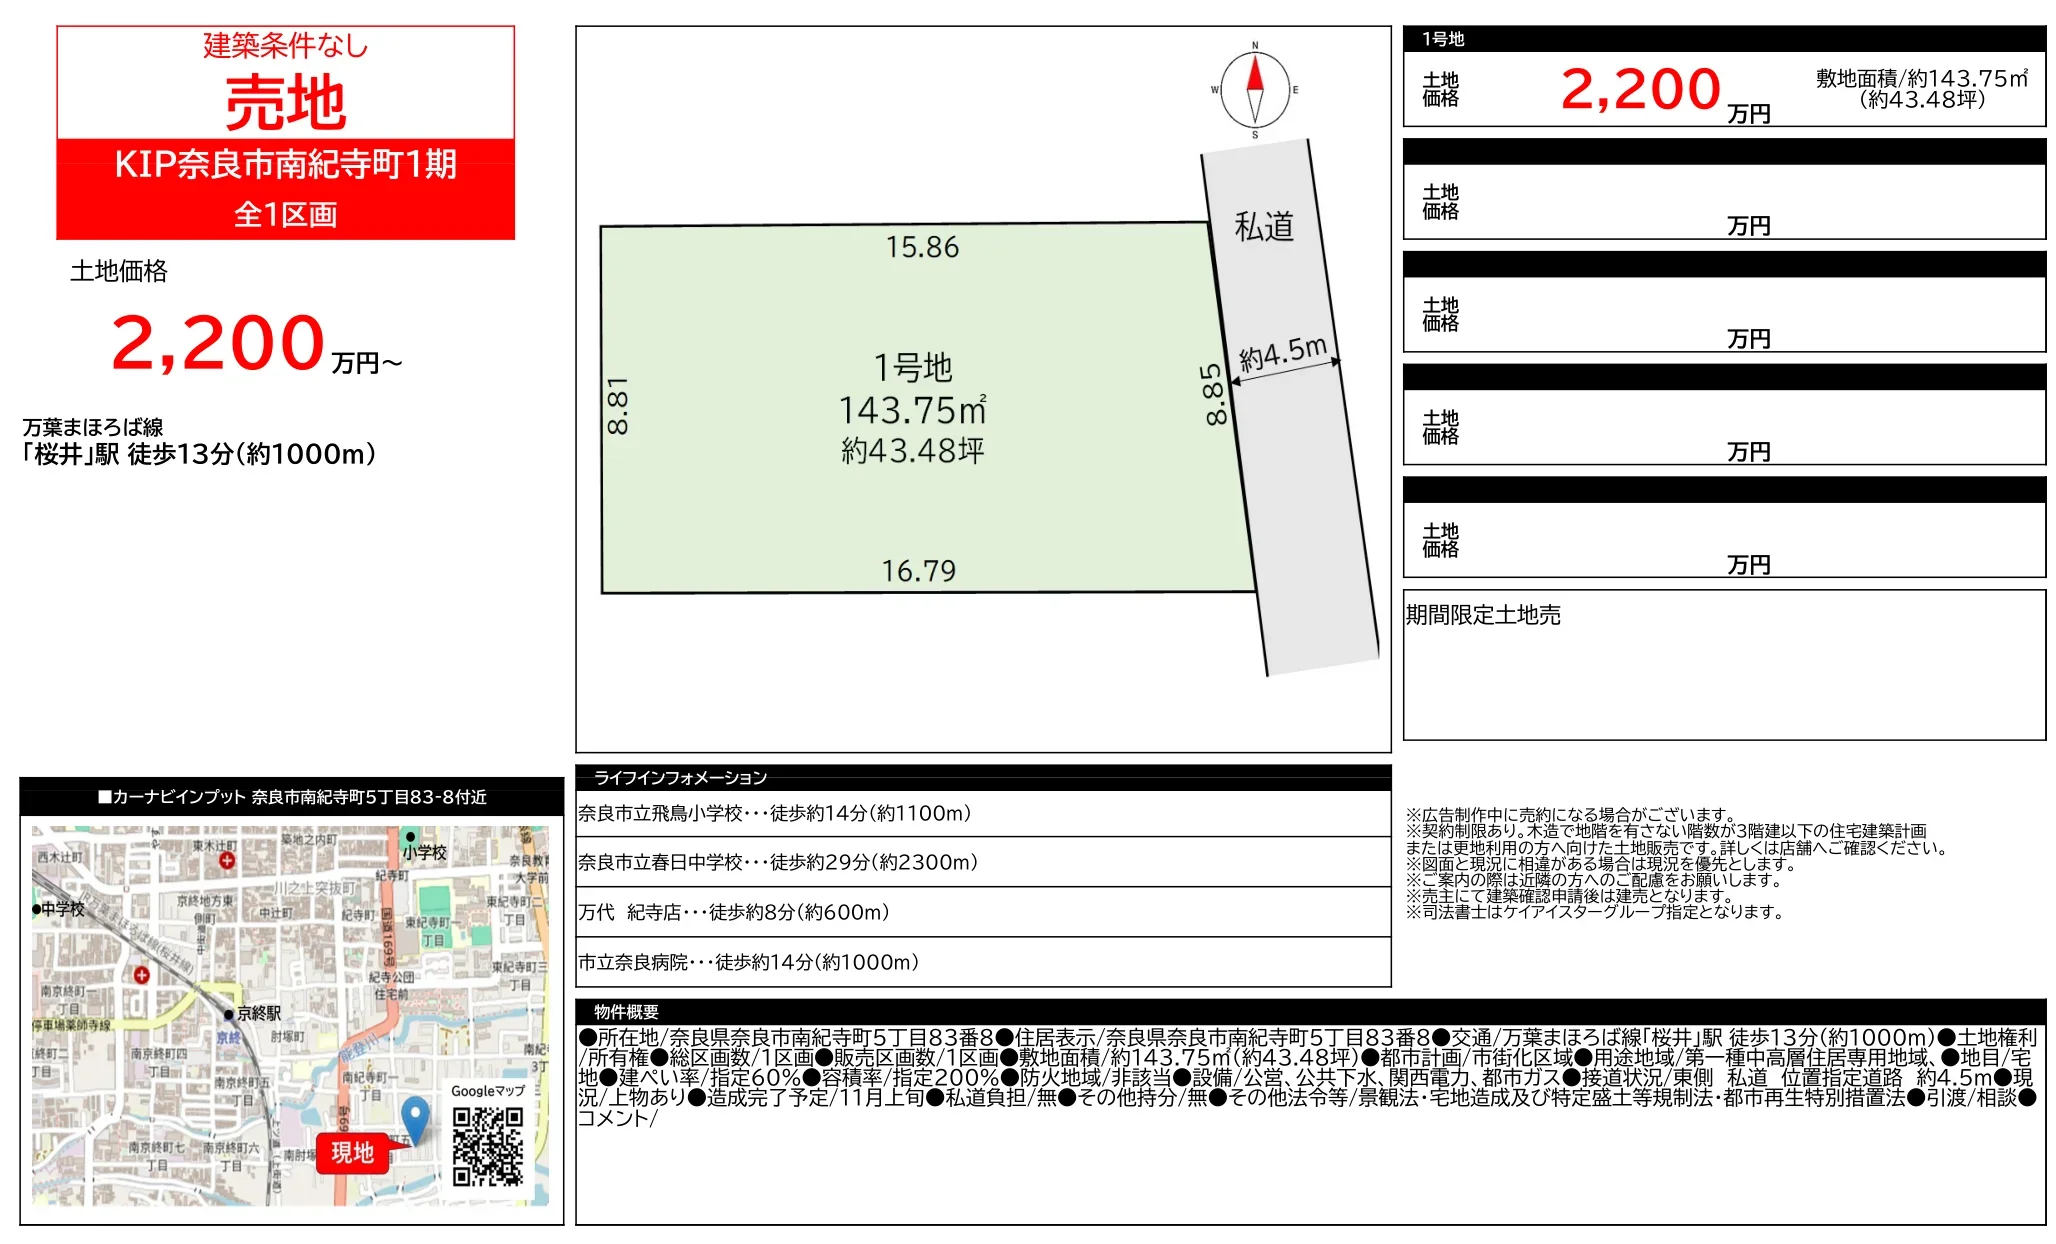Click the gray 私道 private road area
Screen dimensions: 2056x1244
coord(1290,405)
